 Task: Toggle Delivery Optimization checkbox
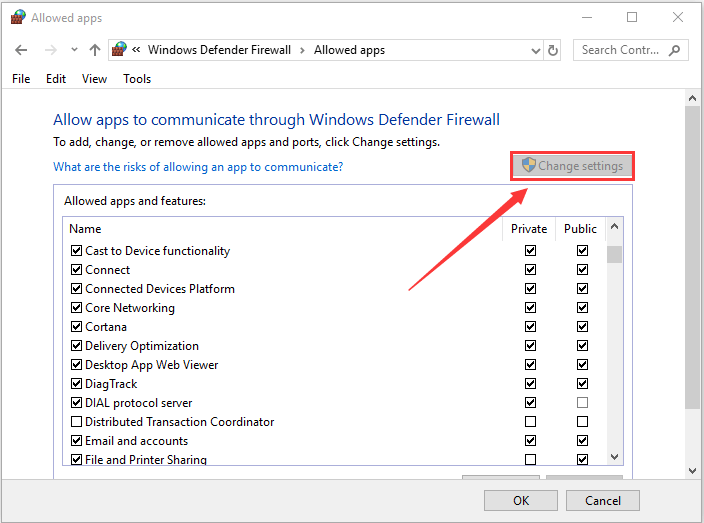[x=76, y=346]
